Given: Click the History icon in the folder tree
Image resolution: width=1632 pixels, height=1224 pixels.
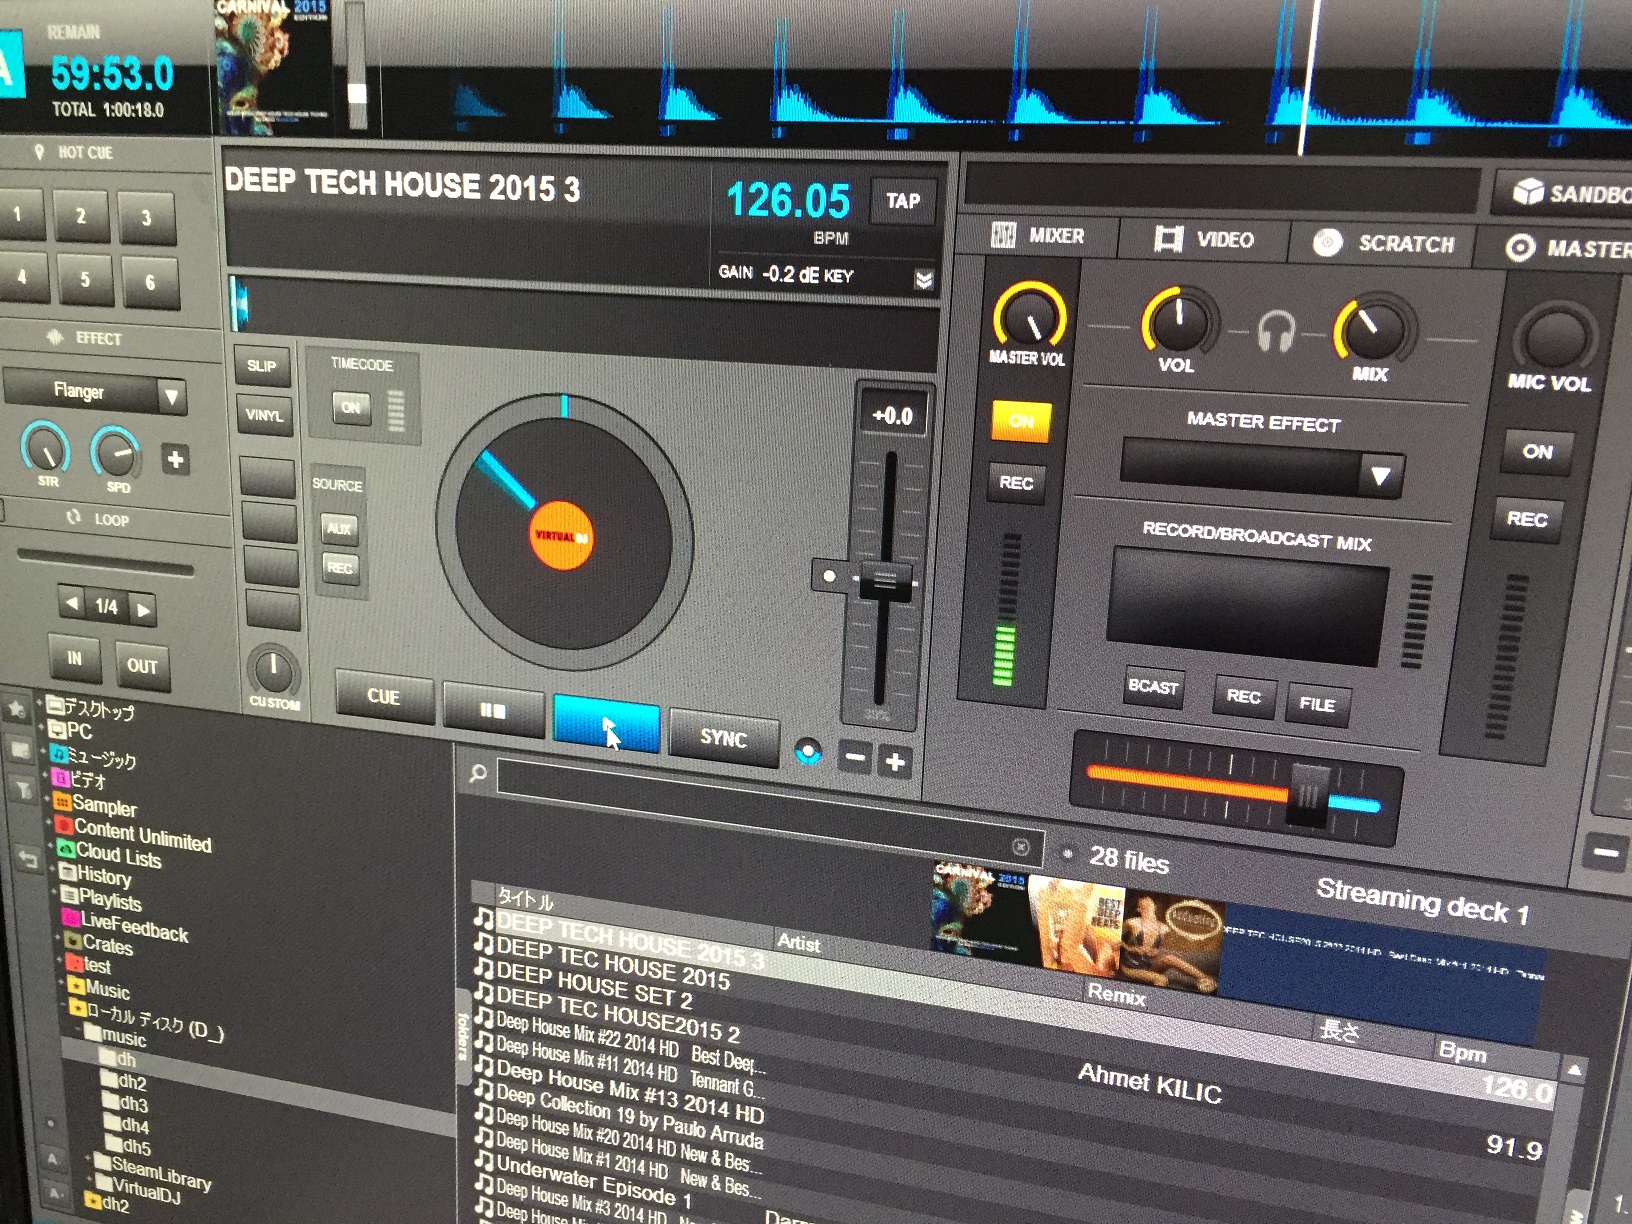Looking at the screenshot, I should coord(68,872).
